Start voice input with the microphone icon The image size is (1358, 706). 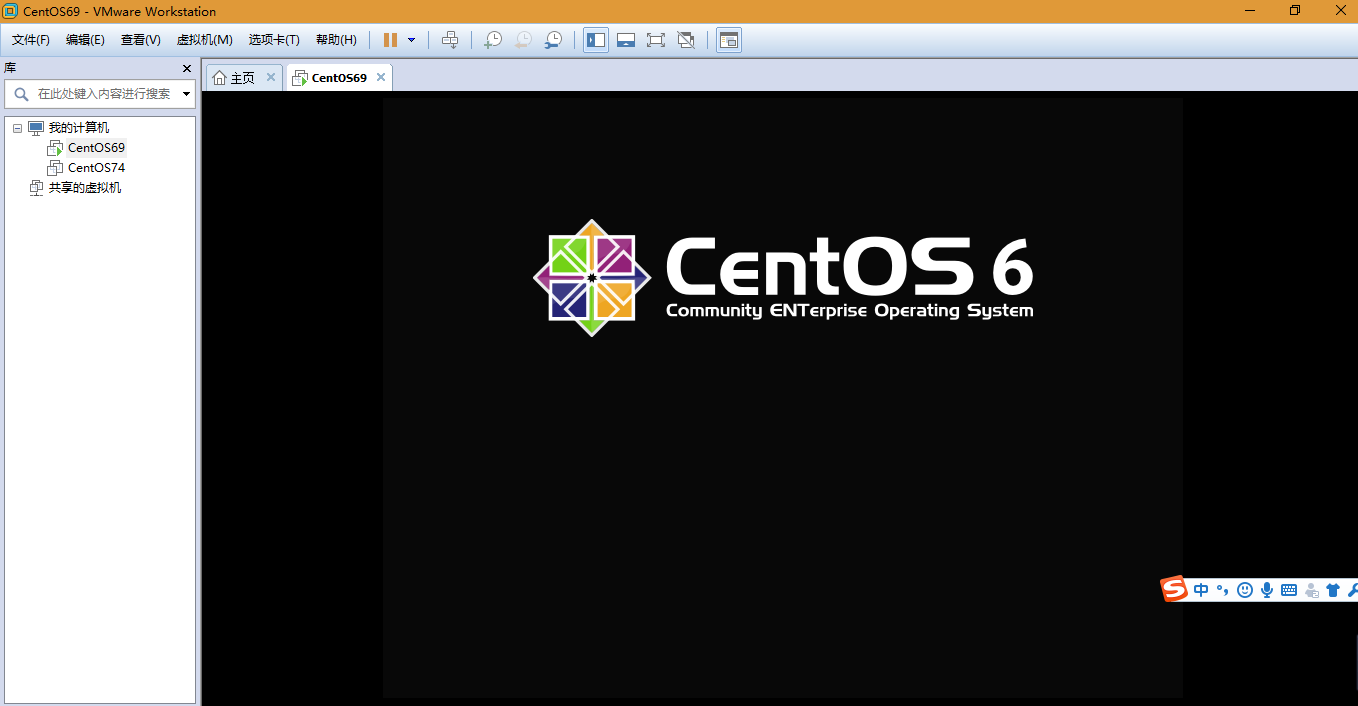click(x=1267, y=590)
